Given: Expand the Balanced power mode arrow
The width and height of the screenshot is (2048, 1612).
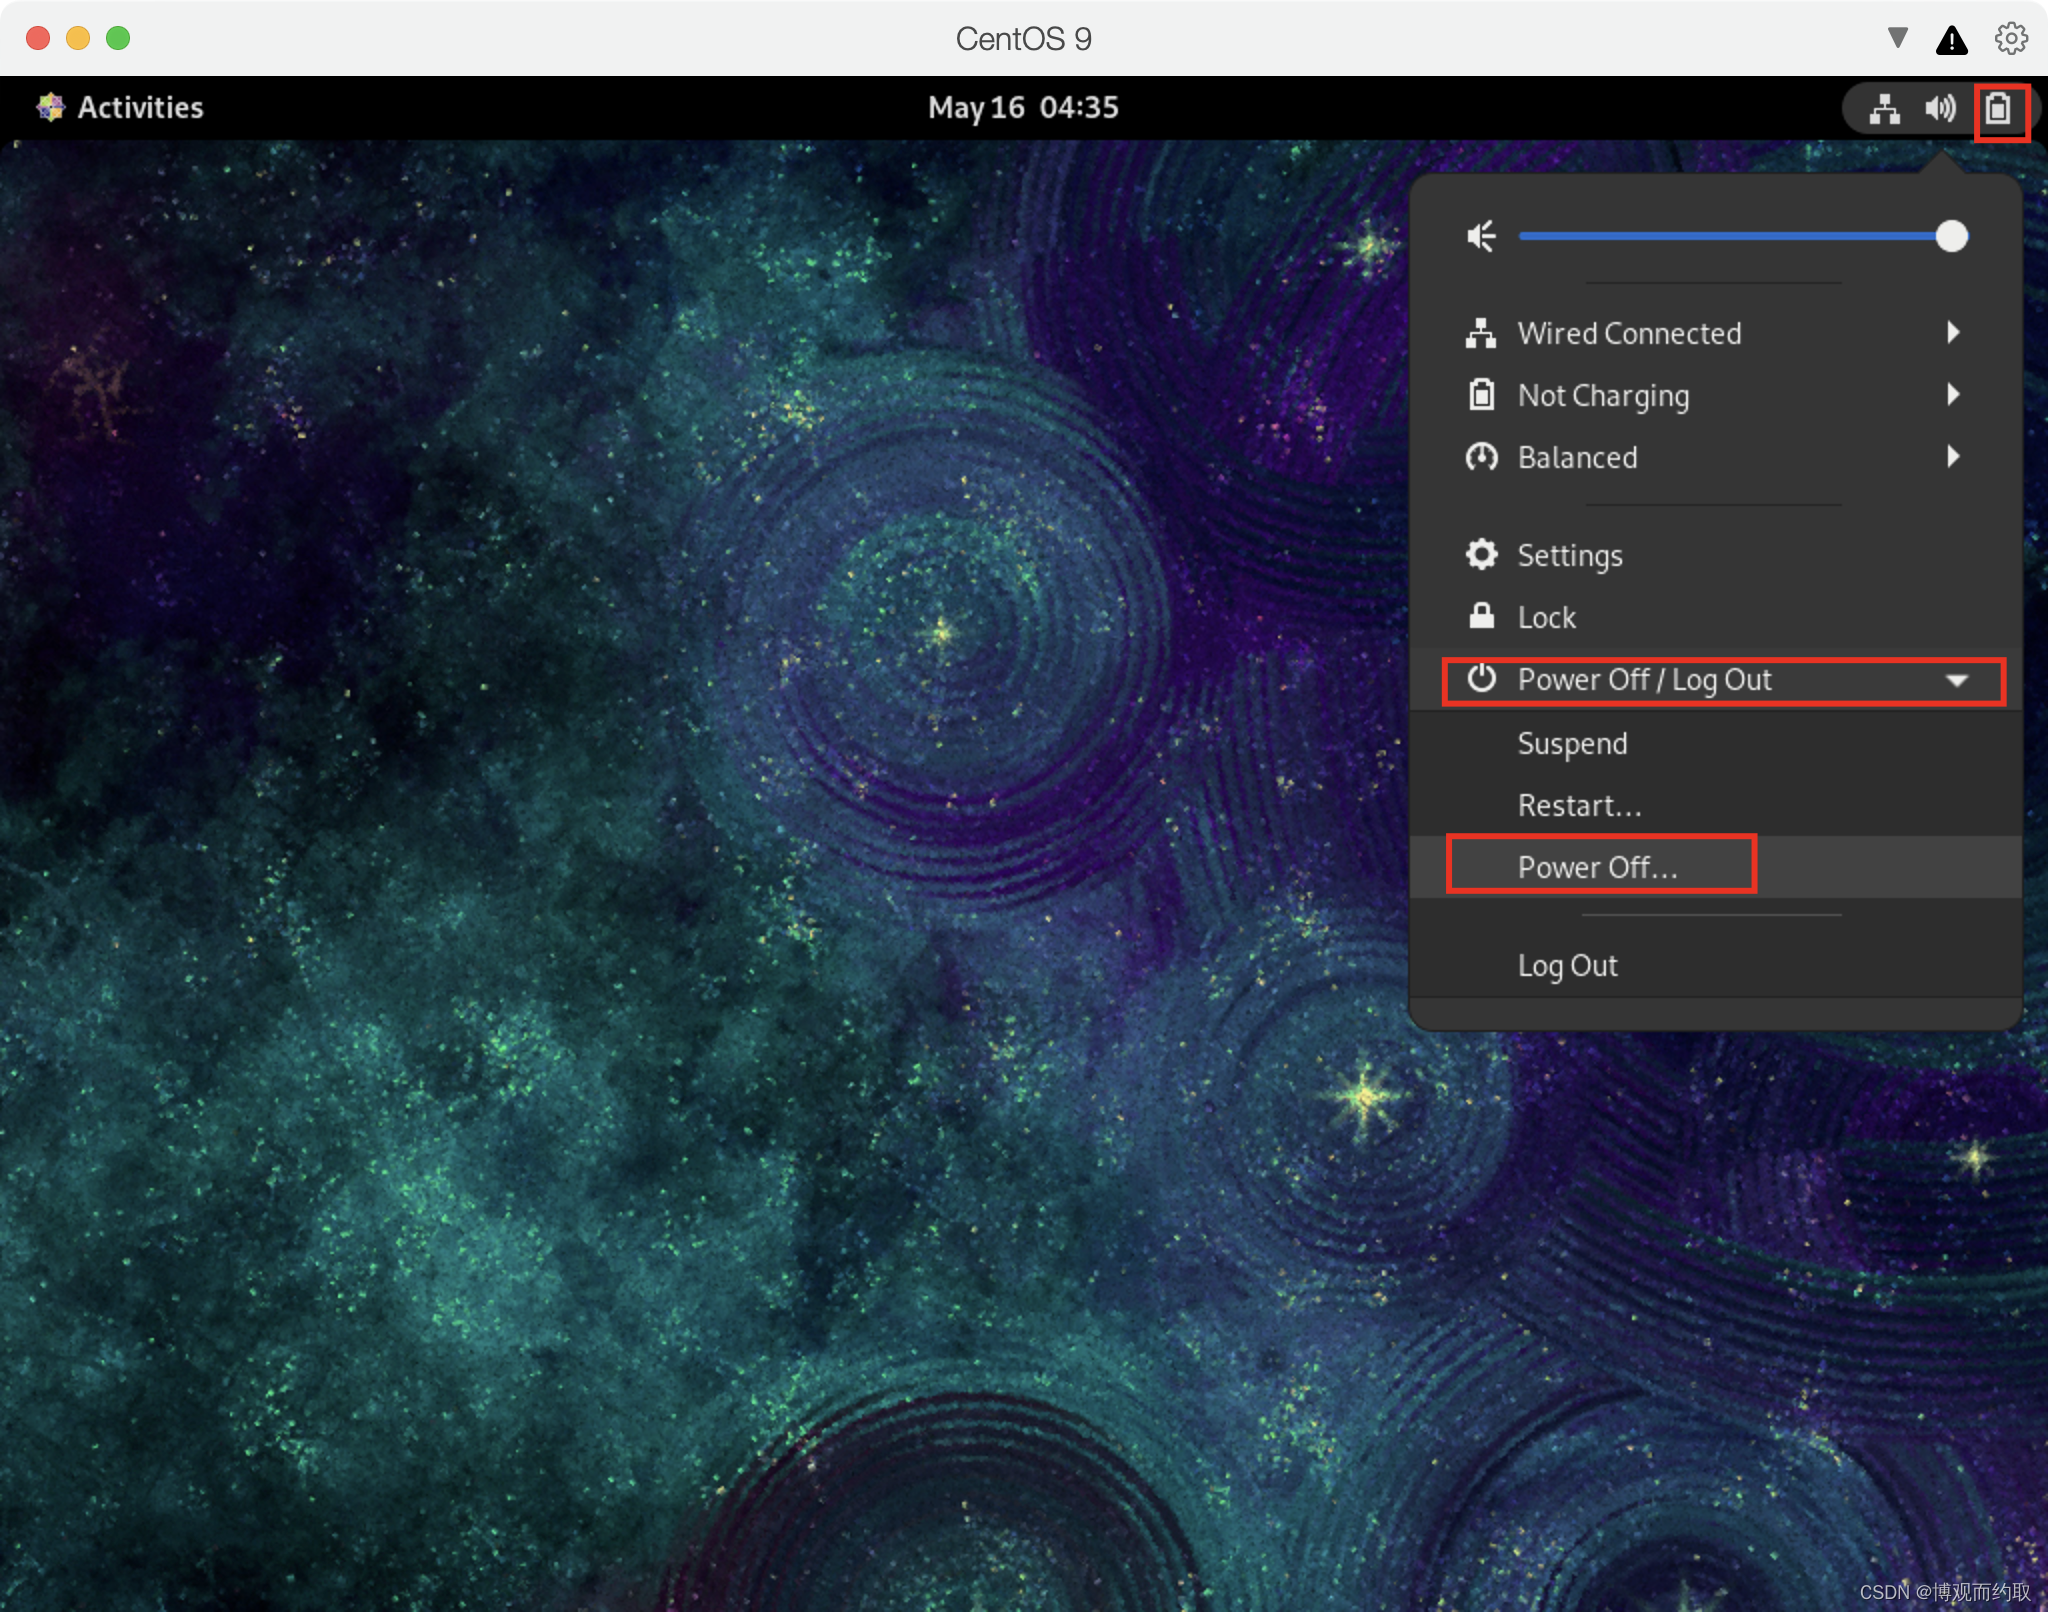Looking at the screenshot, I should [x=1953, y=456].
